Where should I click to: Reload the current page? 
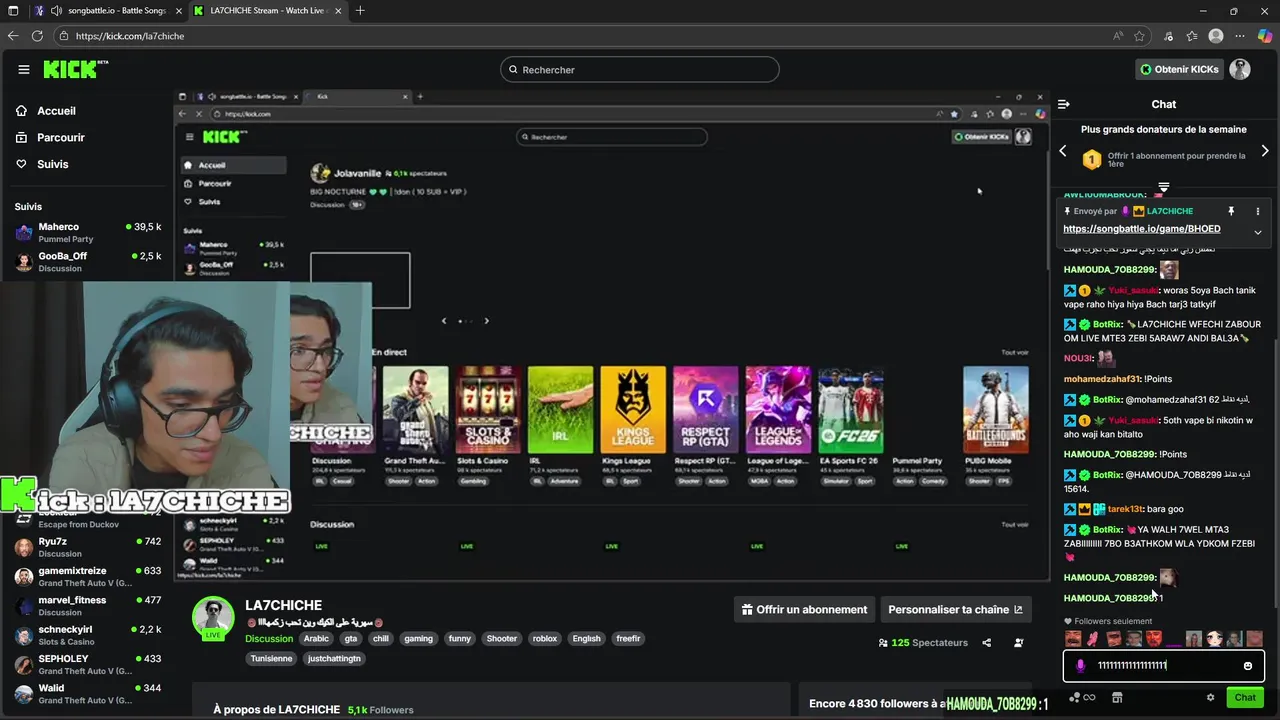tap(37, 36)
